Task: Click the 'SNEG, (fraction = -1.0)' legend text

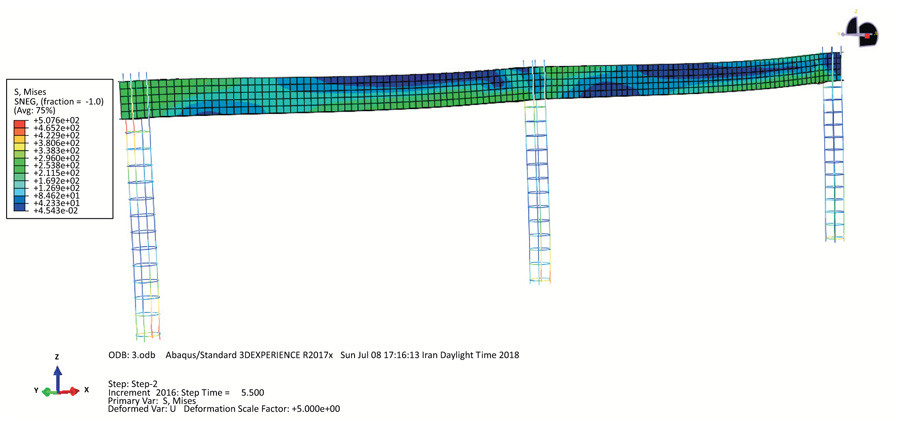Action: [x=54, y=101]
